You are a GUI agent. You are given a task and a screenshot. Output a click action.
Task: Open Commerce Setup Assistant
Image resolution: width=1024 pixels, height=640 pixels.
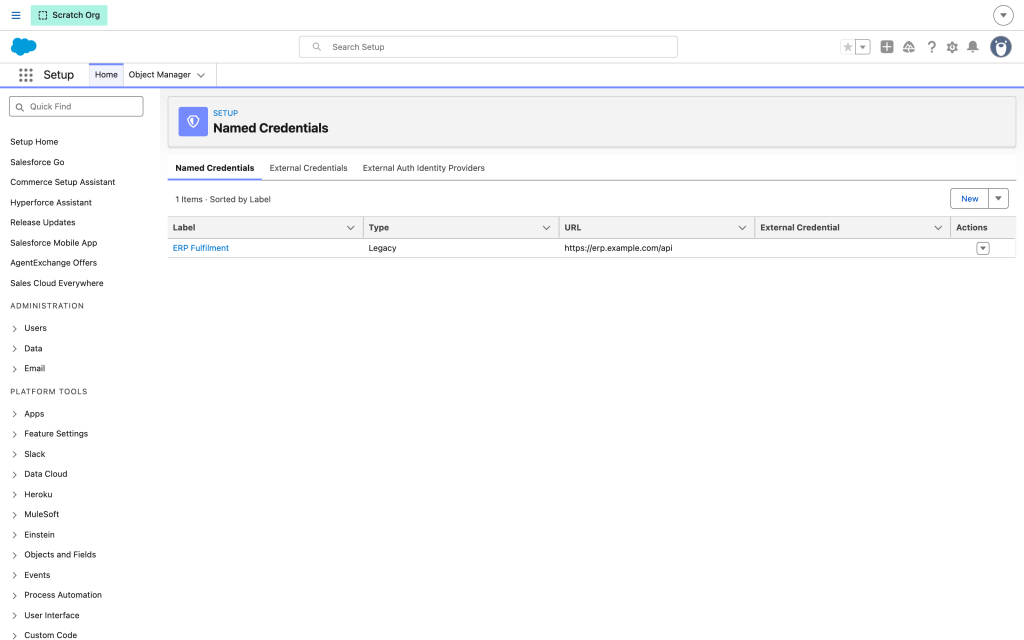coord(63,182)
